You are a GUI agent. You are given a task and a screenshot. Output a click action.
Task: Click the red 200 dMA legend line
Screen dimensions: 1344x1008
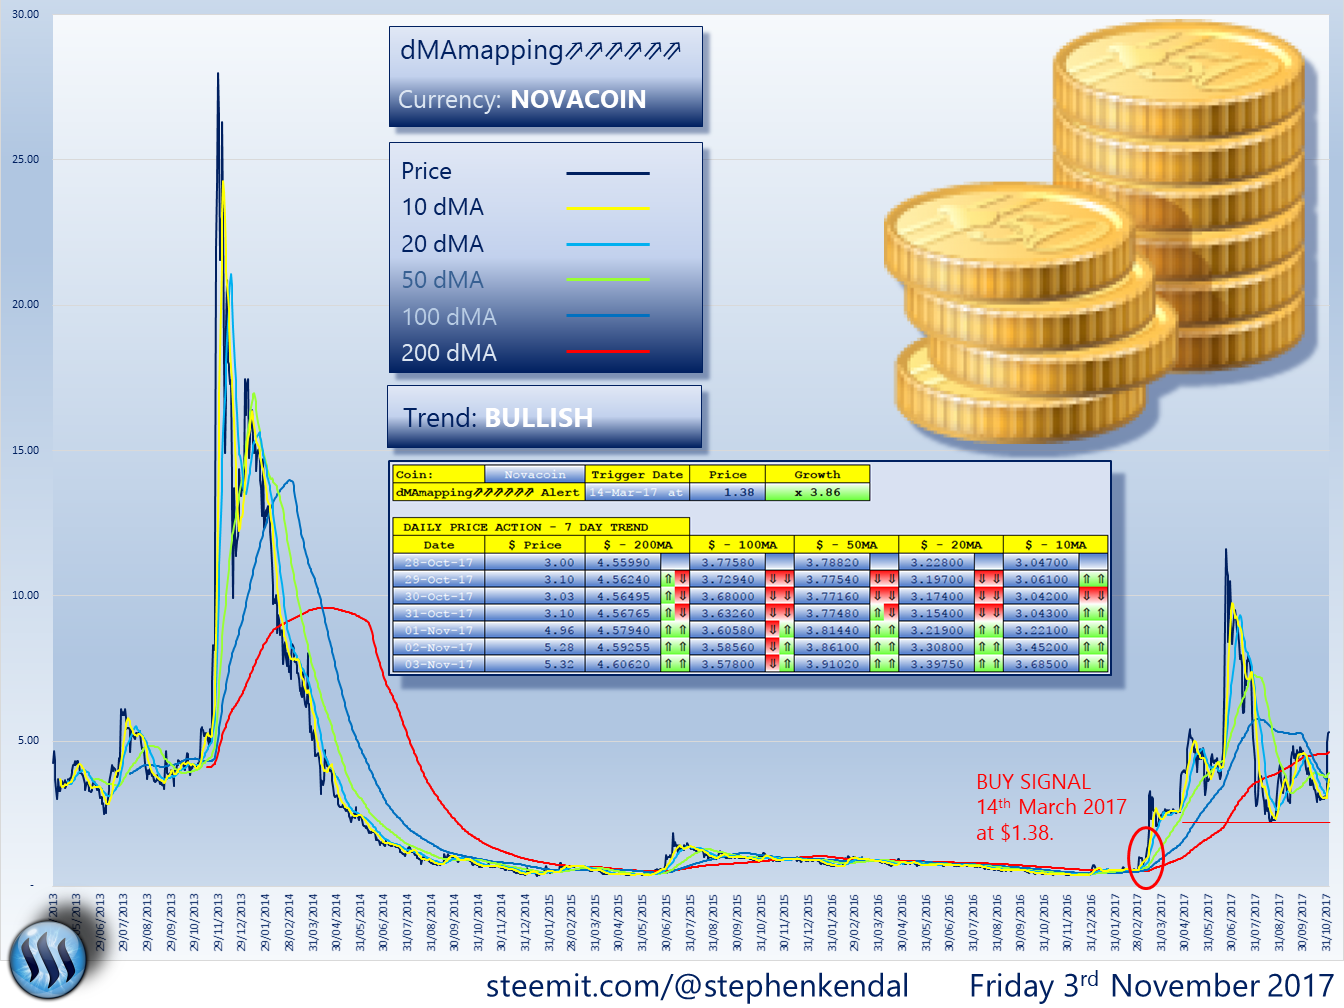pos(608,351)
